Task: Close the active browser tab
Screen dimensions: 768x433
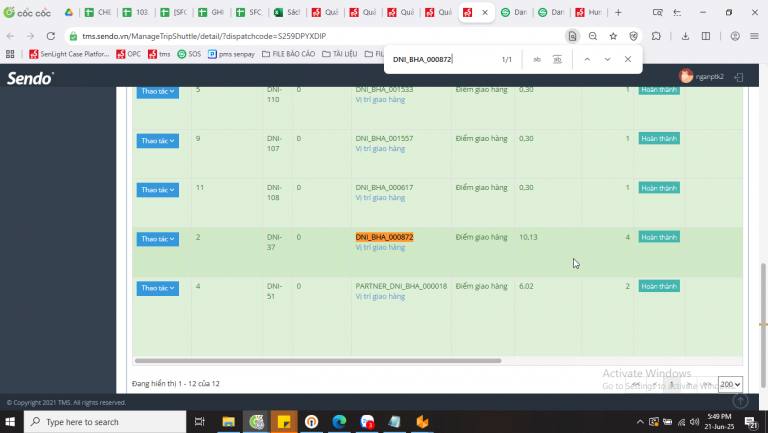Action: click(485, 12)
